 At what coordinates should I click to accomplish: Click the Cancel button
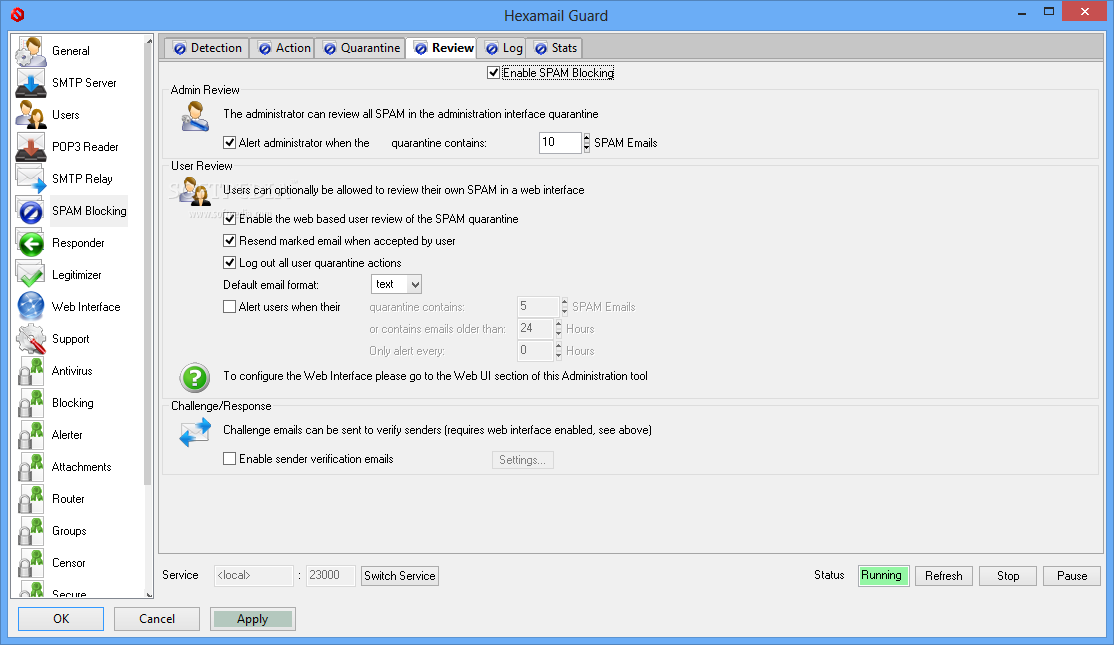pyautogui.click(x=157, y=619)
